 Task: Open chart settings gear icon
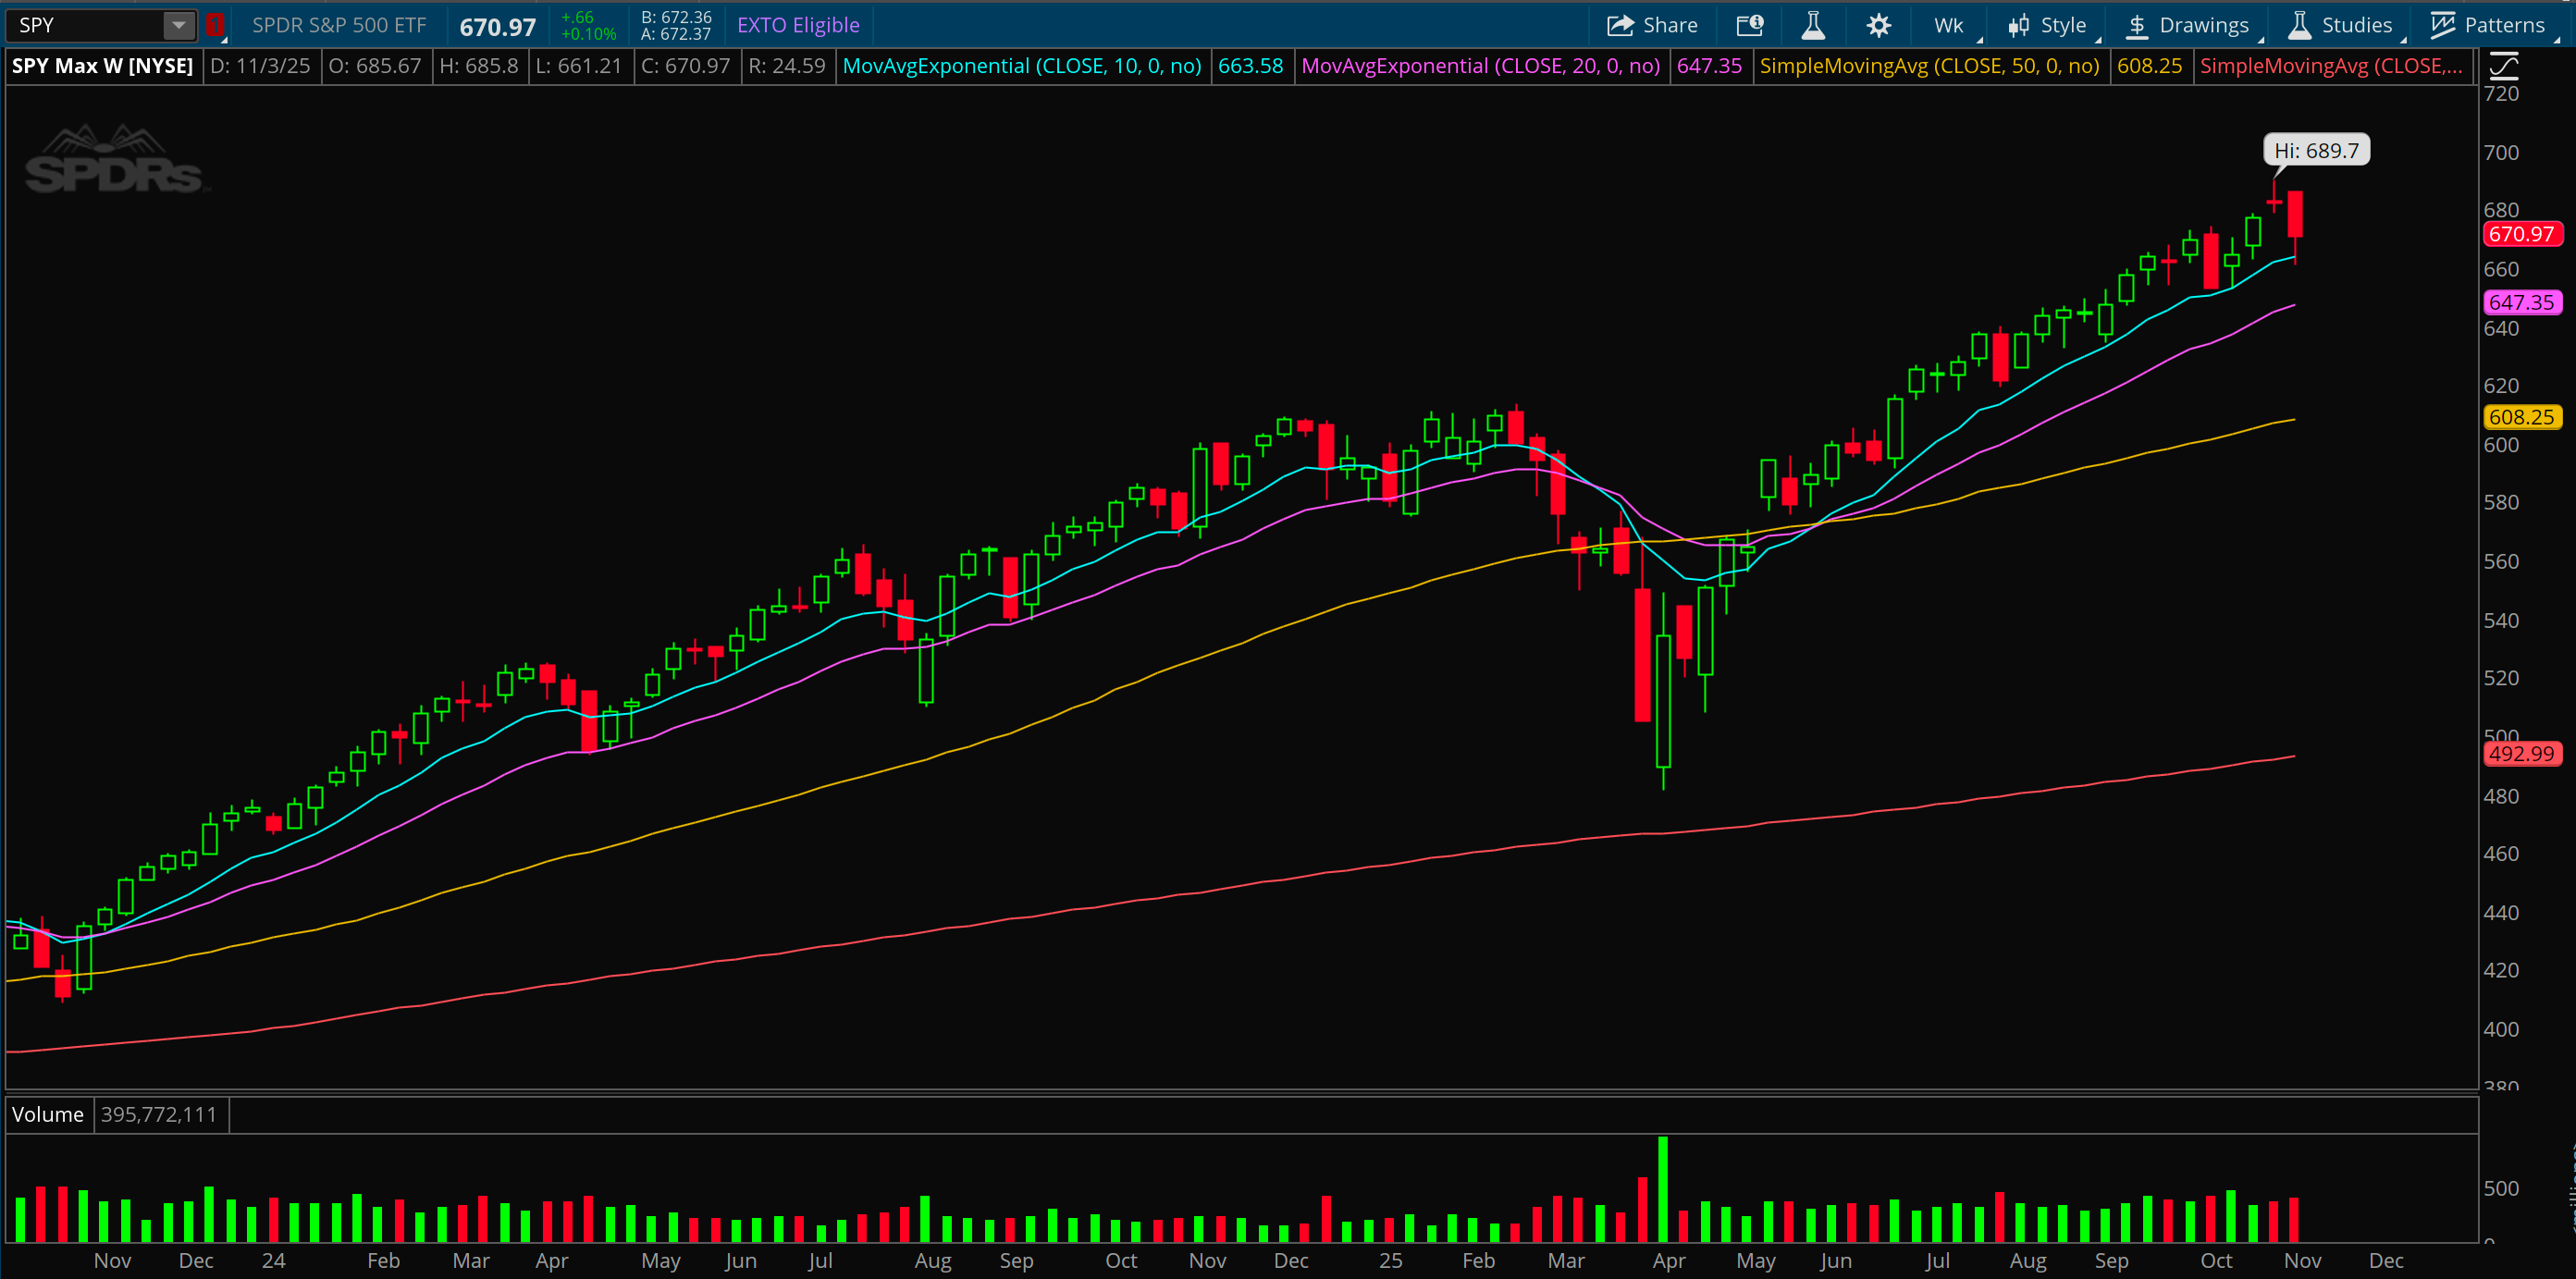1879,25
